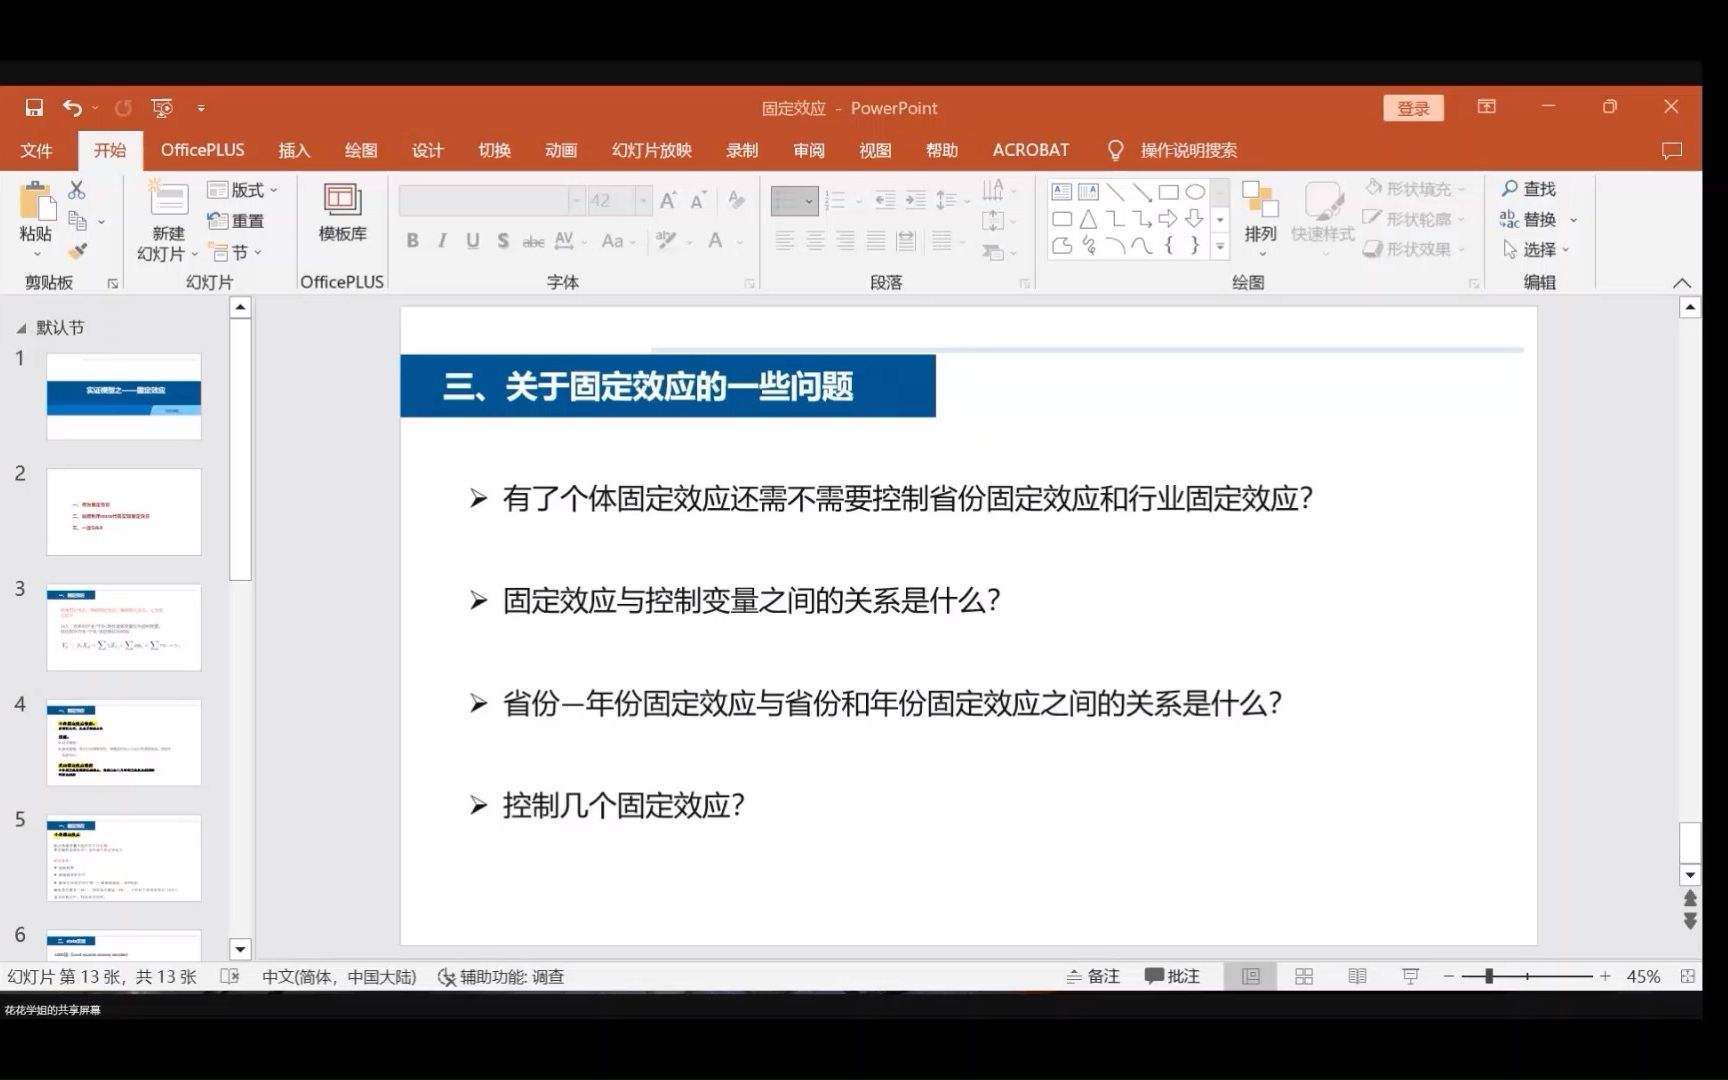Select the rectangle shape in the shapes gallery

(1169, 192)
